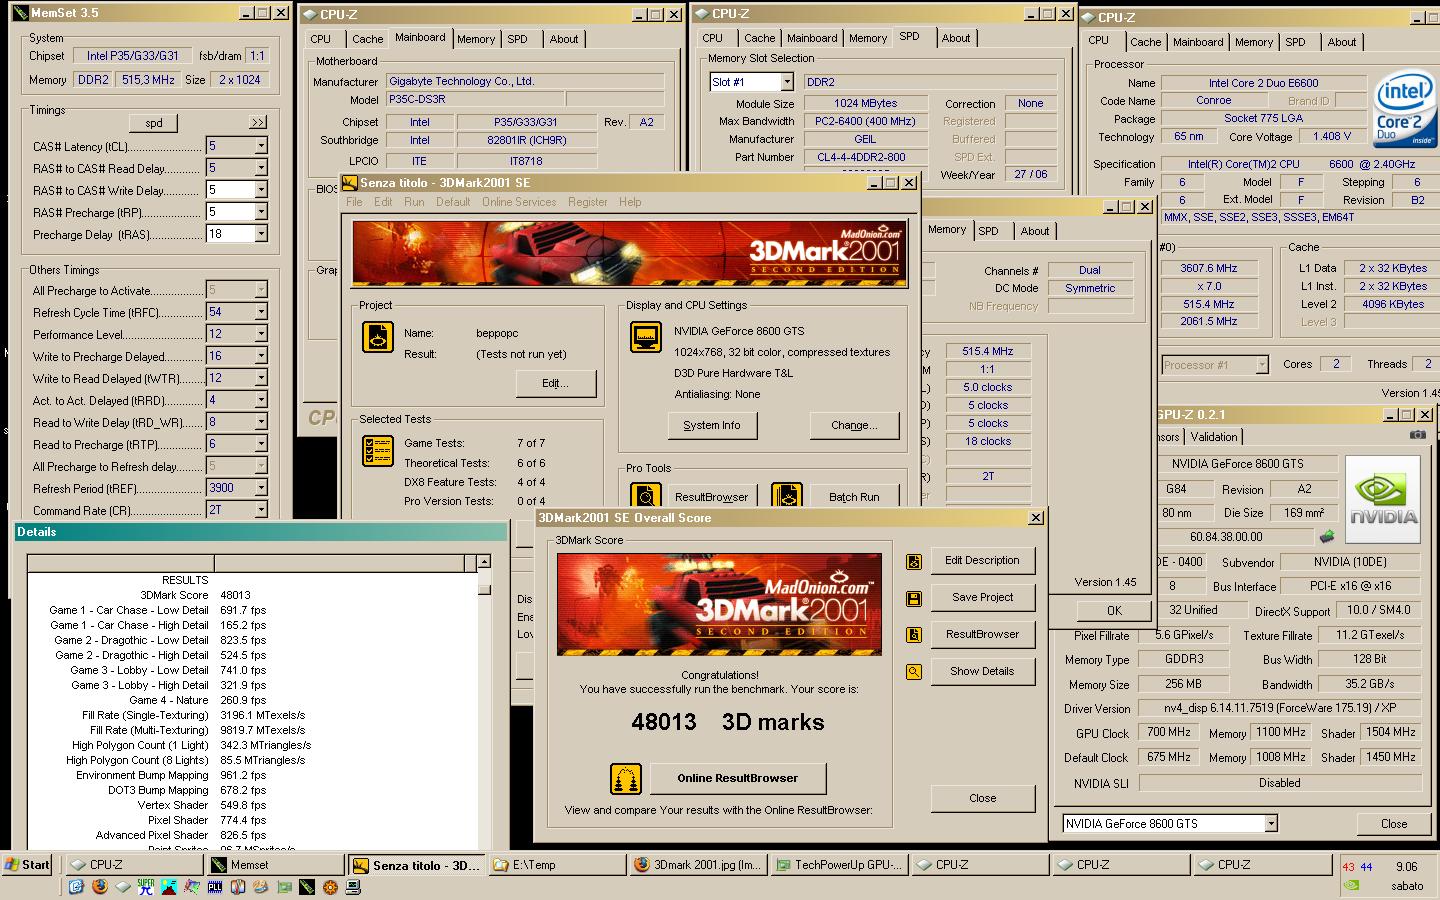Click the Close button in GPU-Z
This screenshot has width=1440, height=900.
[x=1394, y=824]
